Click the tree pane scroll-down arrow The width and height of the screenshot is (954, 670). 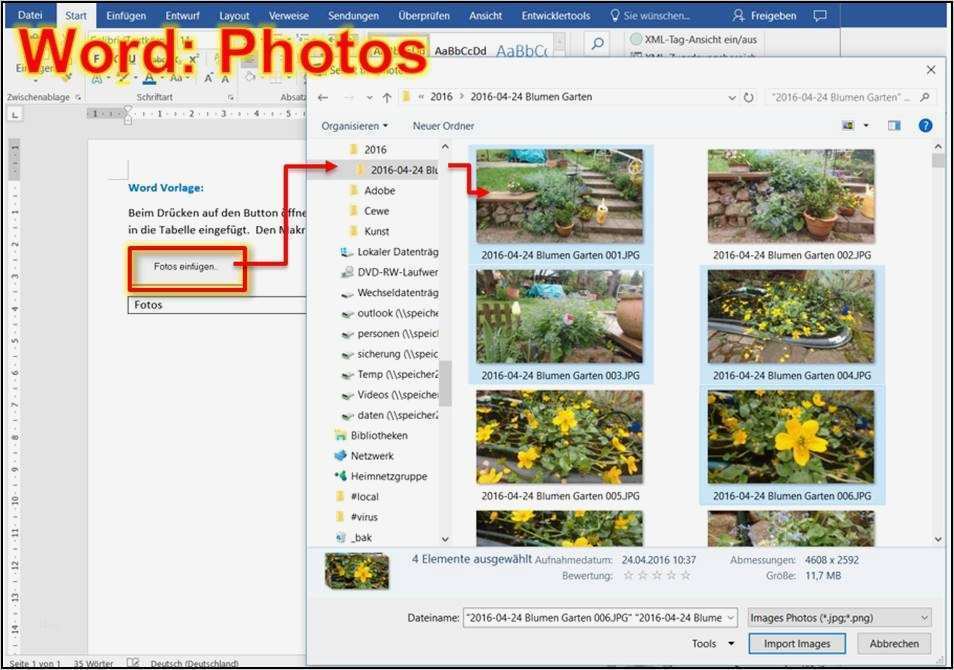445,539
